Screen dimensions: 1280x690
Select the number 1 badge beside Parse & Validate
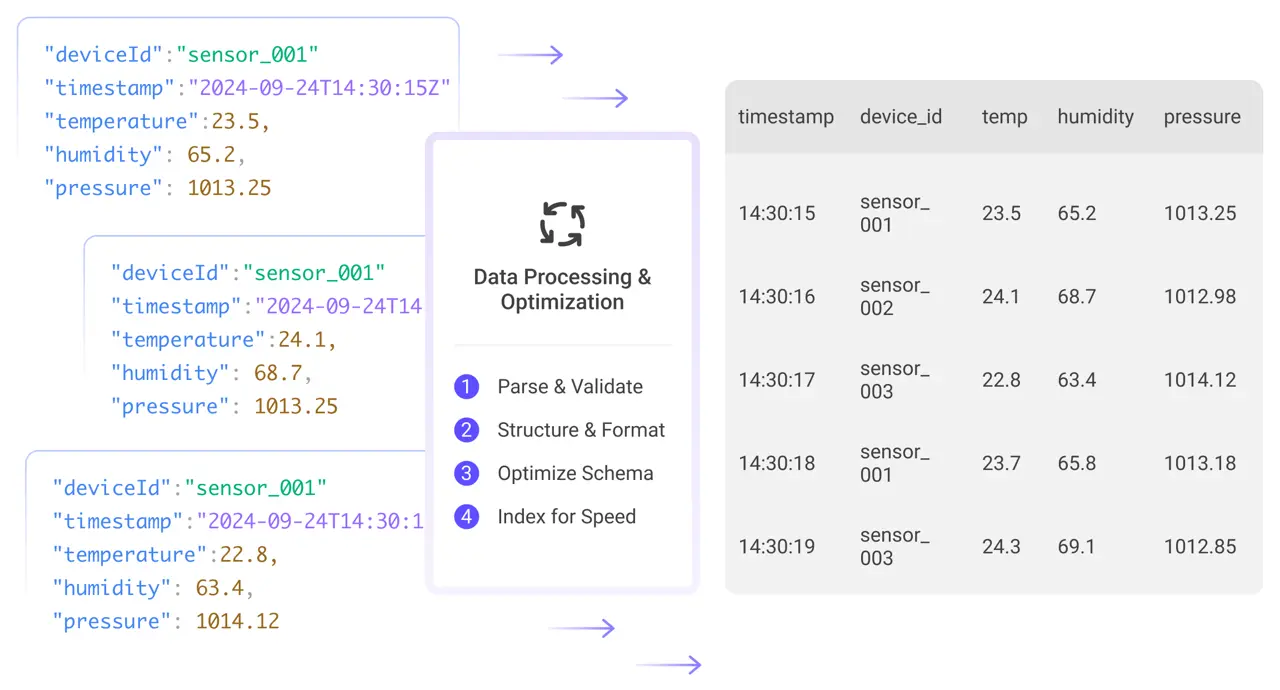pos(466,387)
